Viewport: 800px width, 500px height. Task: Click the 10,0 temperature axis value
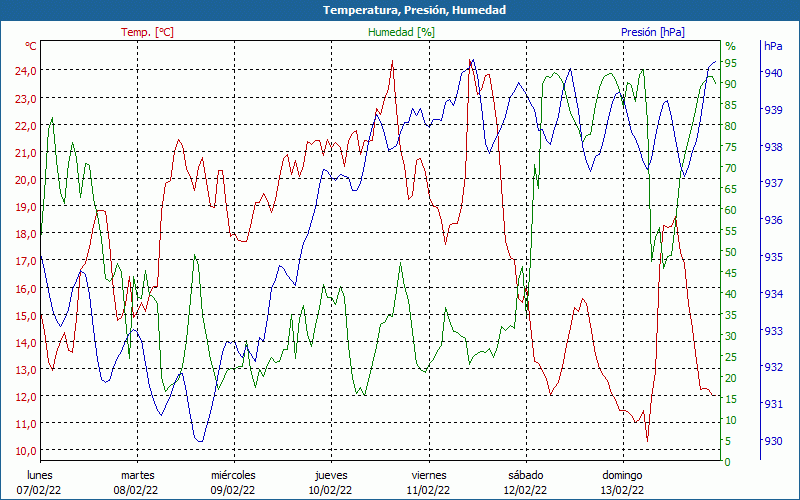[25, 451]
